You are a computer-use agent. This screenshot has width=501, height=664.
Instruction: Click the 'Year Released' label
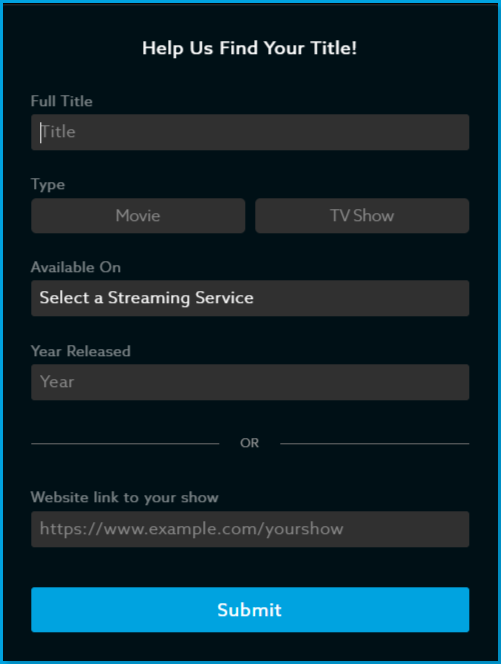tap(80, 351)
